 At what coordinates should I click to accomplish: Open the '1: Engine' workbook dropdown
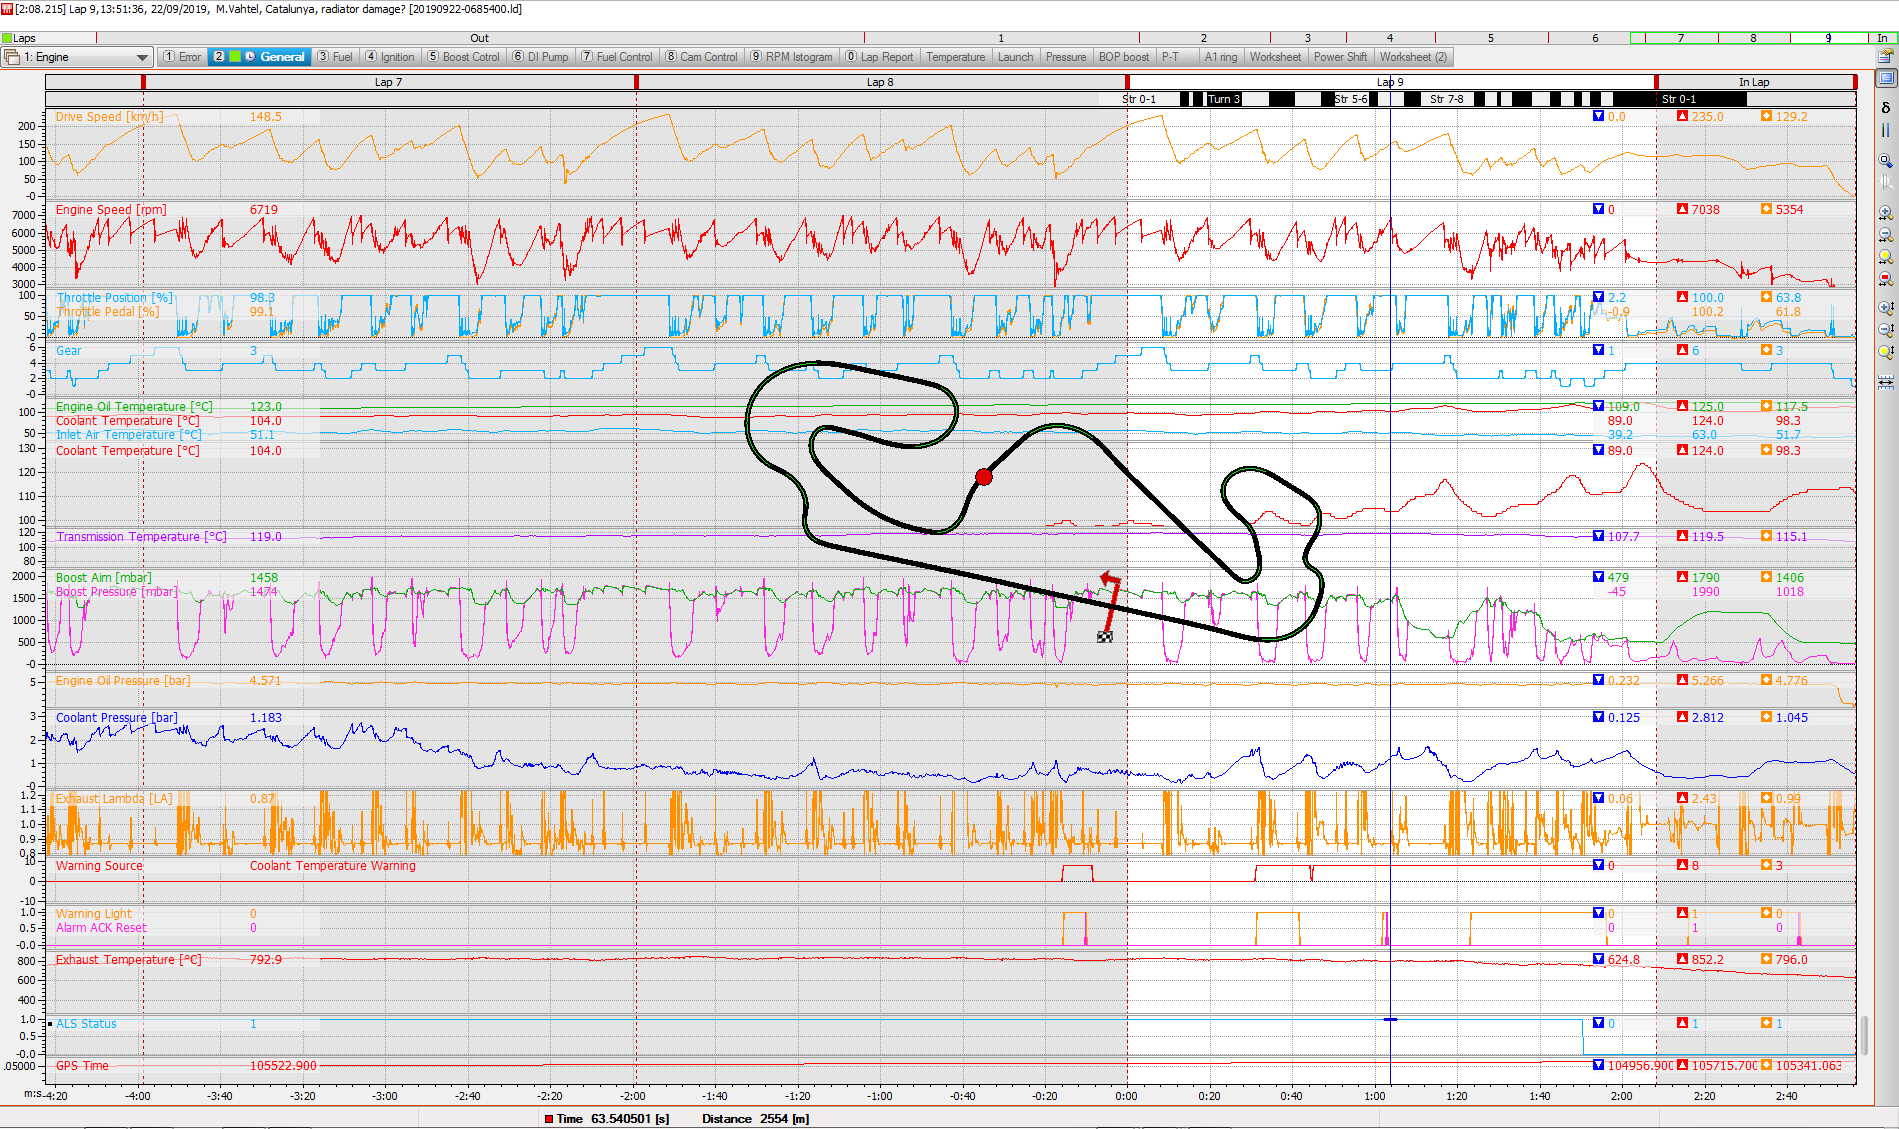[142, 57]
